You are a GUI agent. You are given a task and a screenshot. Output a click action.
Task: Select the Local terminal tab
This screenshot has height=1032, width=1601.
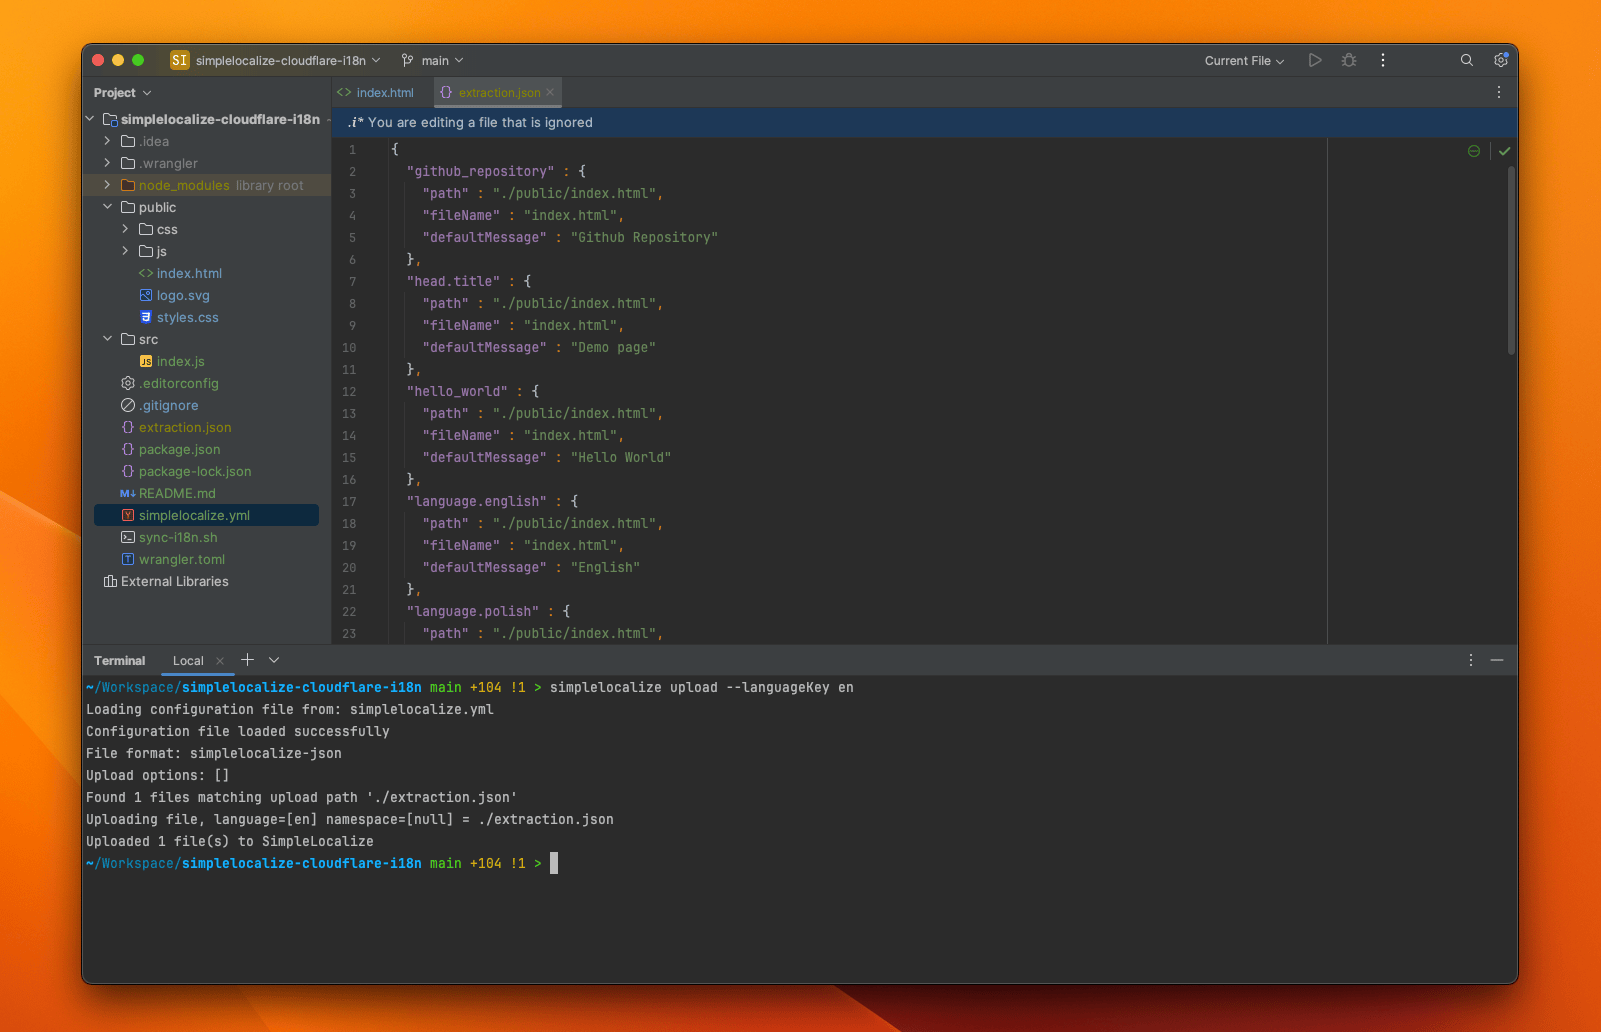point(188,661)
